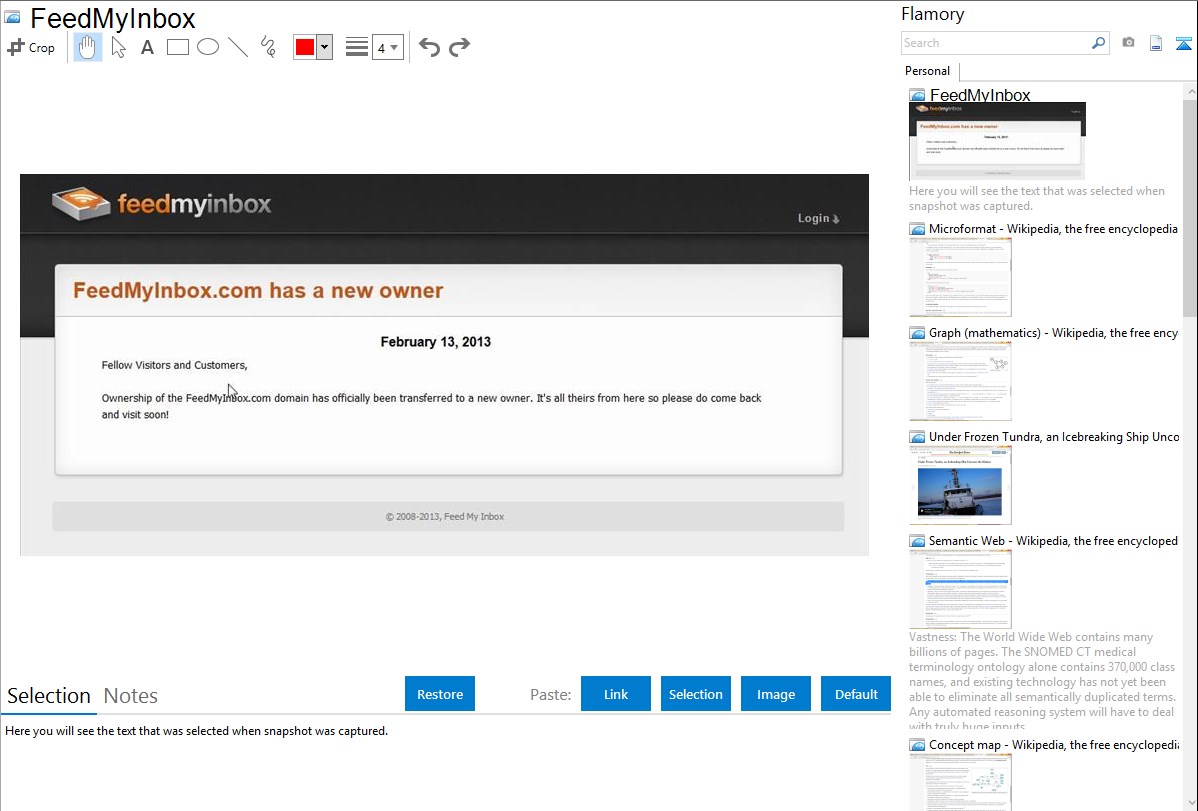
Task: Open the Notes tab
Action: pos(131,696)
